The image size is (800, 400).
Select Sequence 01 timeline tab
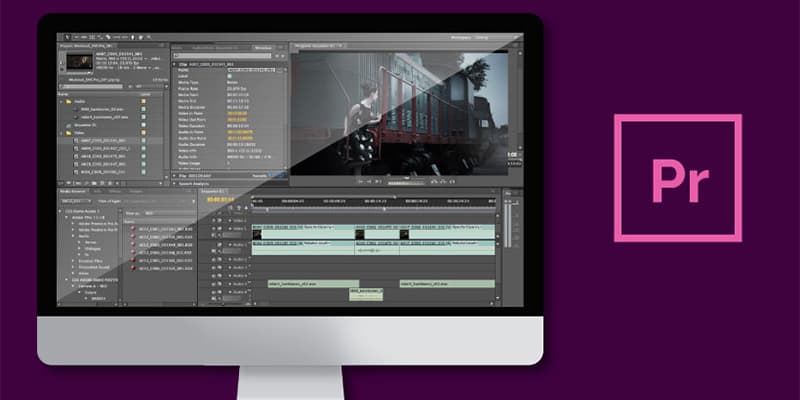[x=212, y=191]
